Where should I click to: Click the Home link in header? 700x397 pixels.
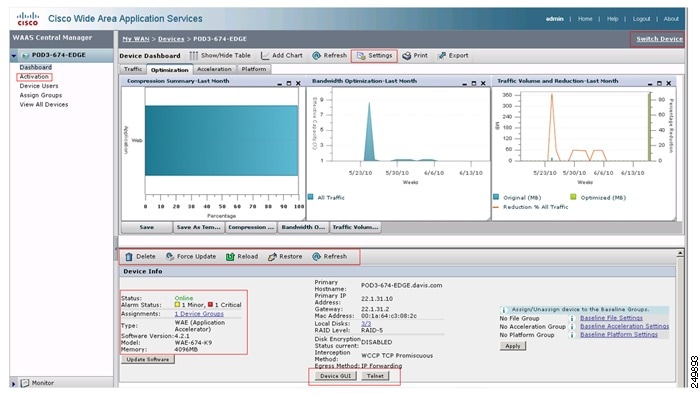point(585,19)
